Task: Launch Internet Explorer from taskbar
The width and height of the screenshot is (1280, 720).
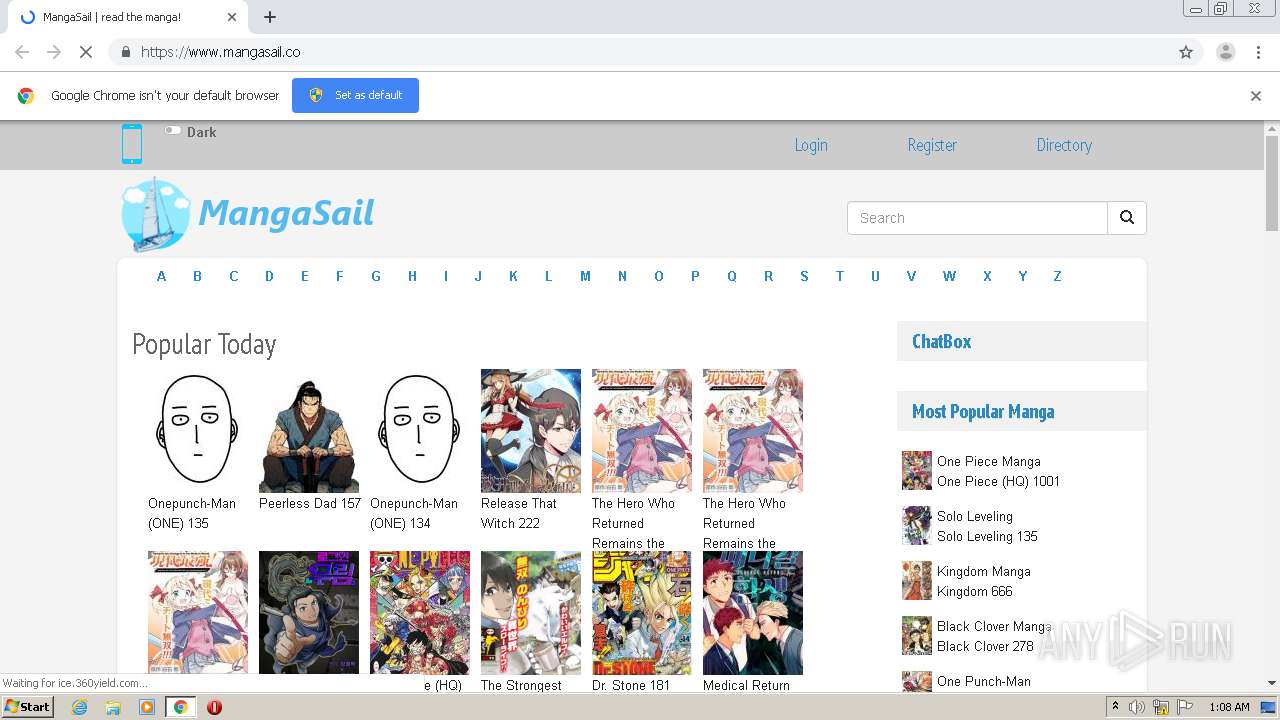Action: (80, 707)
